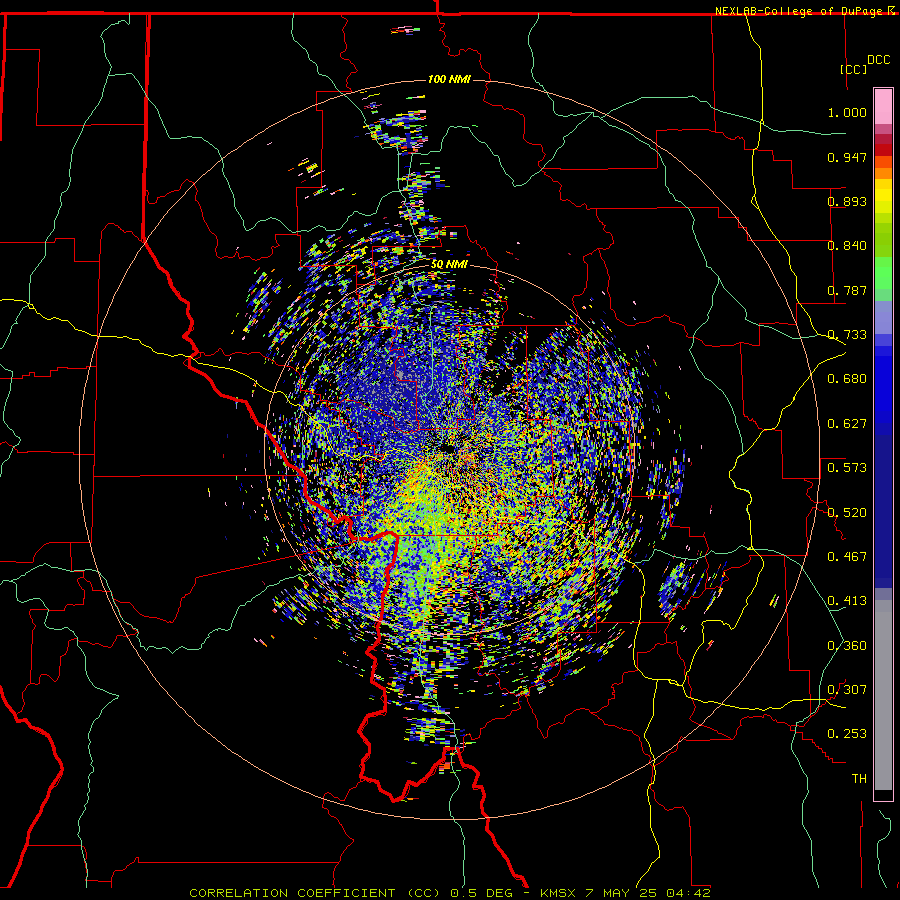Screen dimensions: 900x900
Task: Click the 1.000 scale value
Action: tap(847, 112)
